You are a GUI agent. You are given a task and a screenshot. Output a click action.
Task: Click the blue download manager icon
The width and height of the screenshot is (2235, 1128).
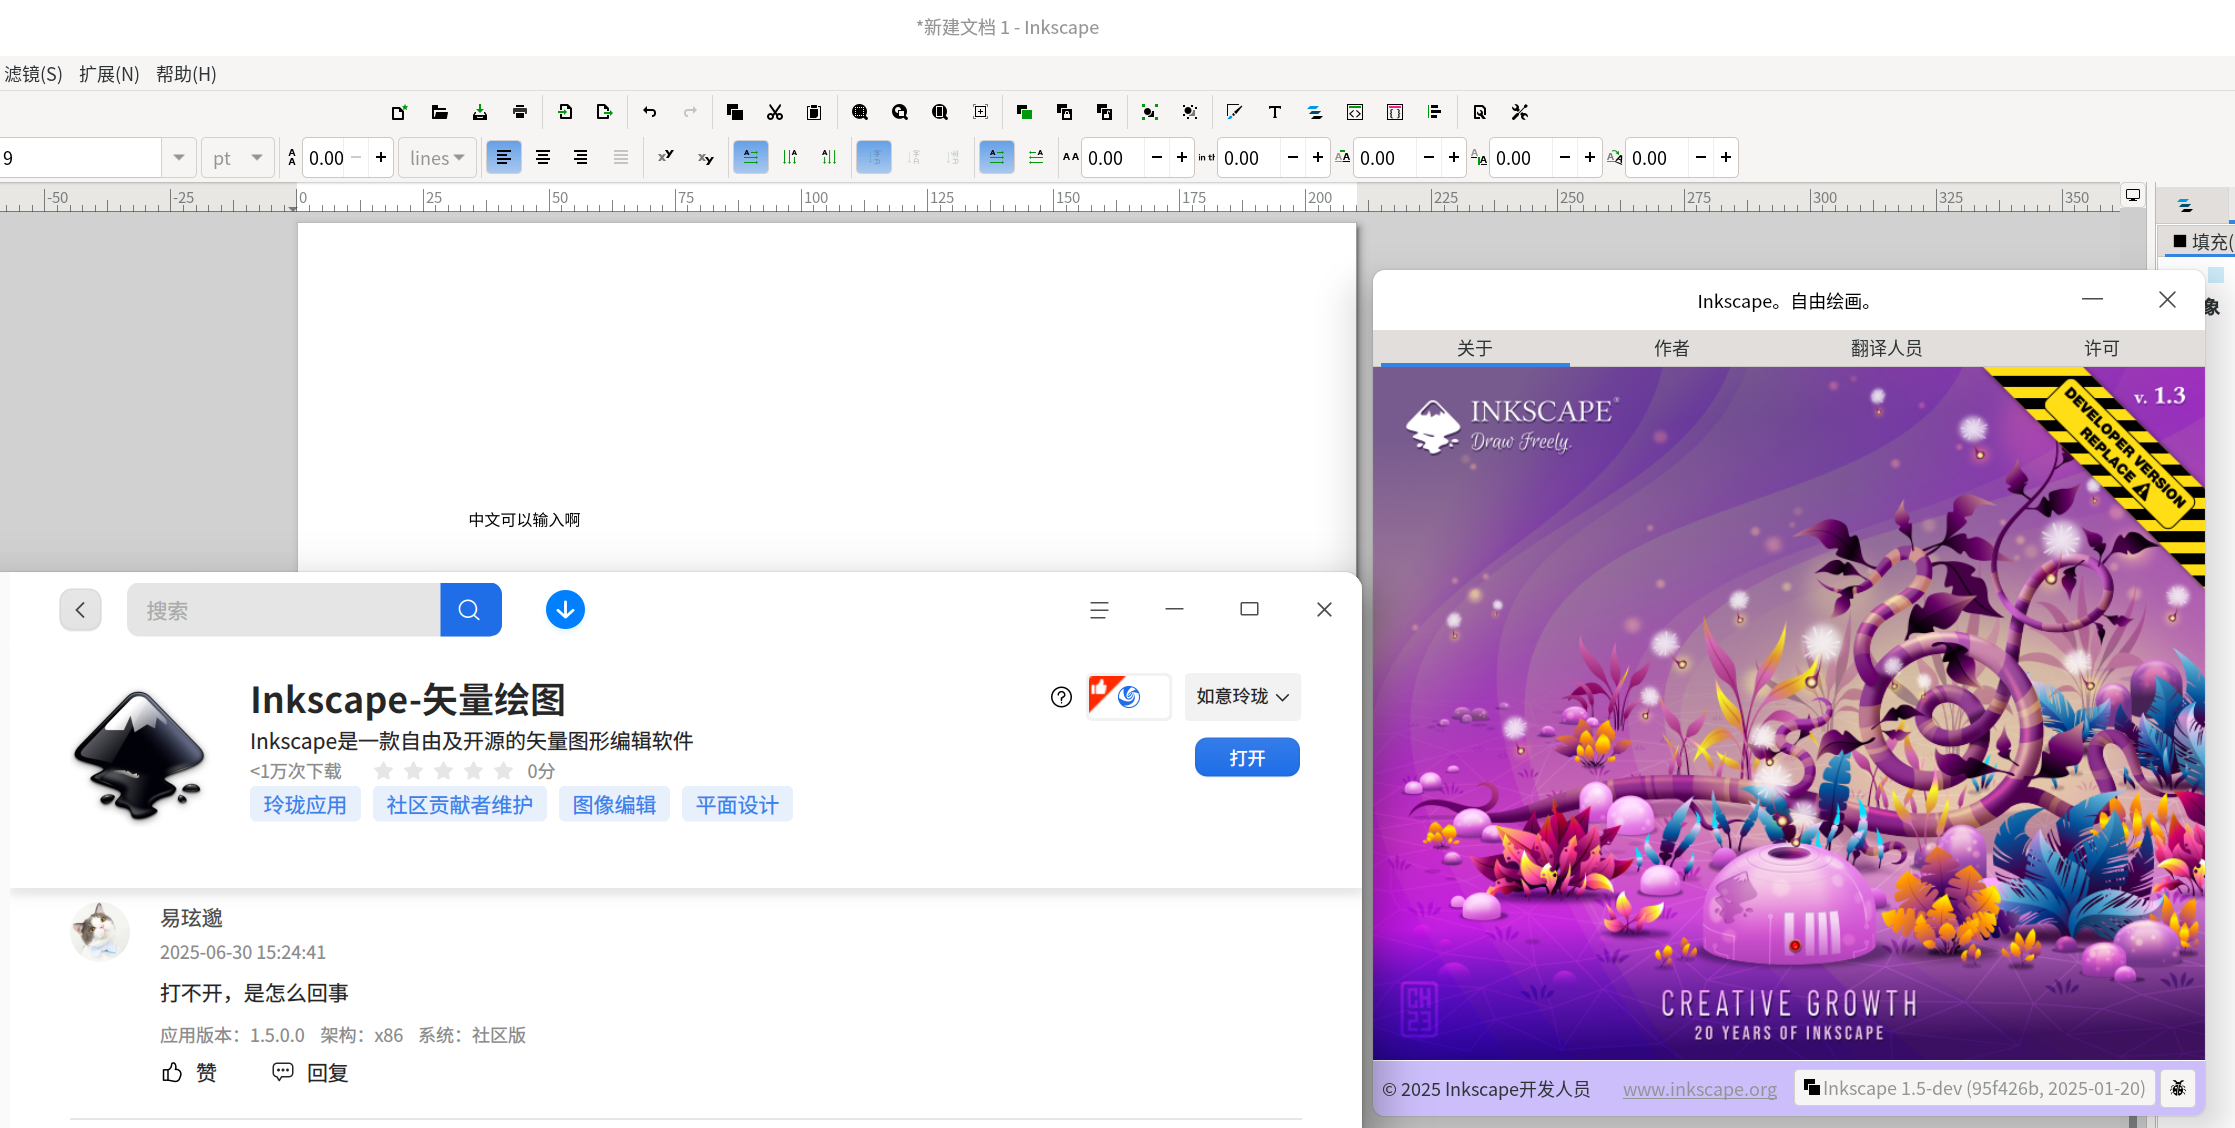click(x=565, y=609)
